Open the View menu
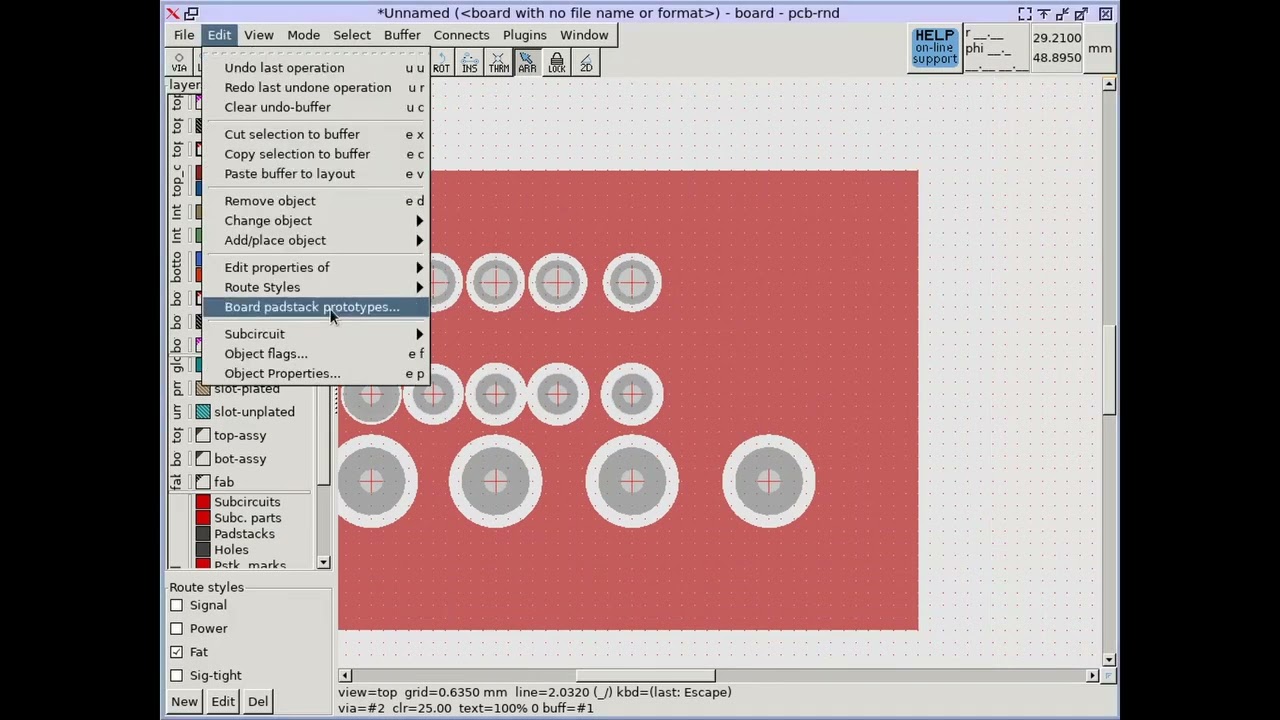Screen dimensions: 1280x720 pos(258,35)
